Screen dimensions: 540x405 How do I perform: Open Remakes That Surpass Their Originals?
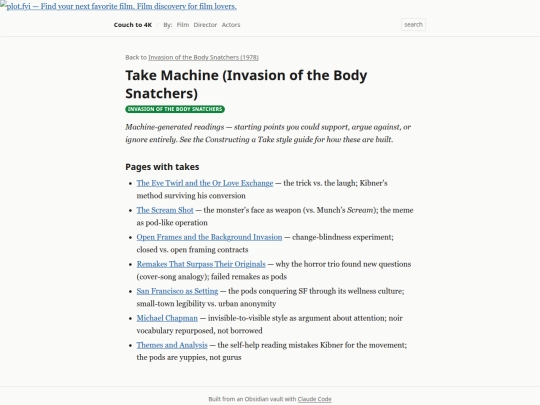click(x=201, y=264)
